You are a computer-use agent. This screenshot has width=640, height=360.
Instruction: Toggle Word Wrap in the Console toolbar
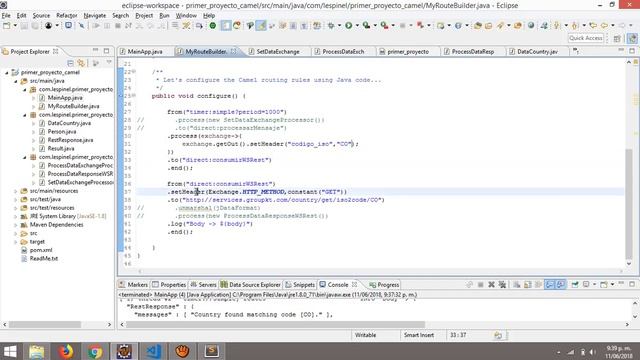coord(538,284)
